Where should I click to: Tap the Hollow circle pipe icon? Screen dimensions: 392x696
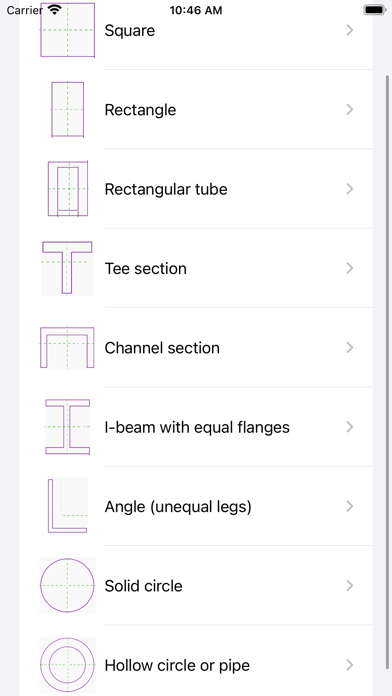pos(67,665)
